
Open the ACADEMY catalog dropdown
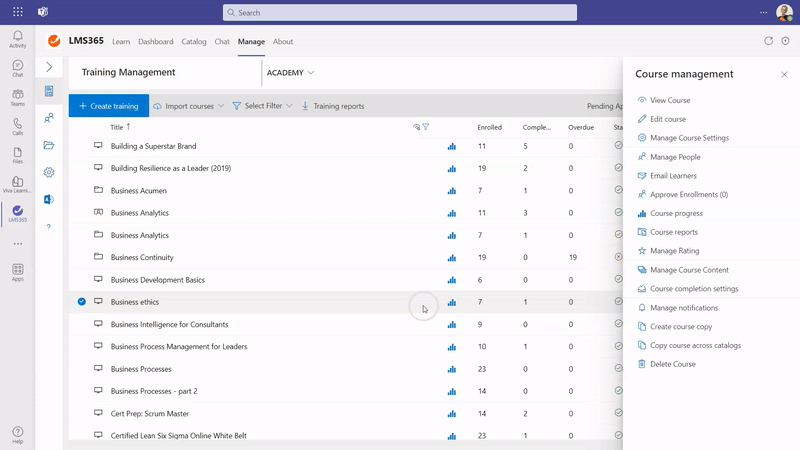(x=290, y=73)
